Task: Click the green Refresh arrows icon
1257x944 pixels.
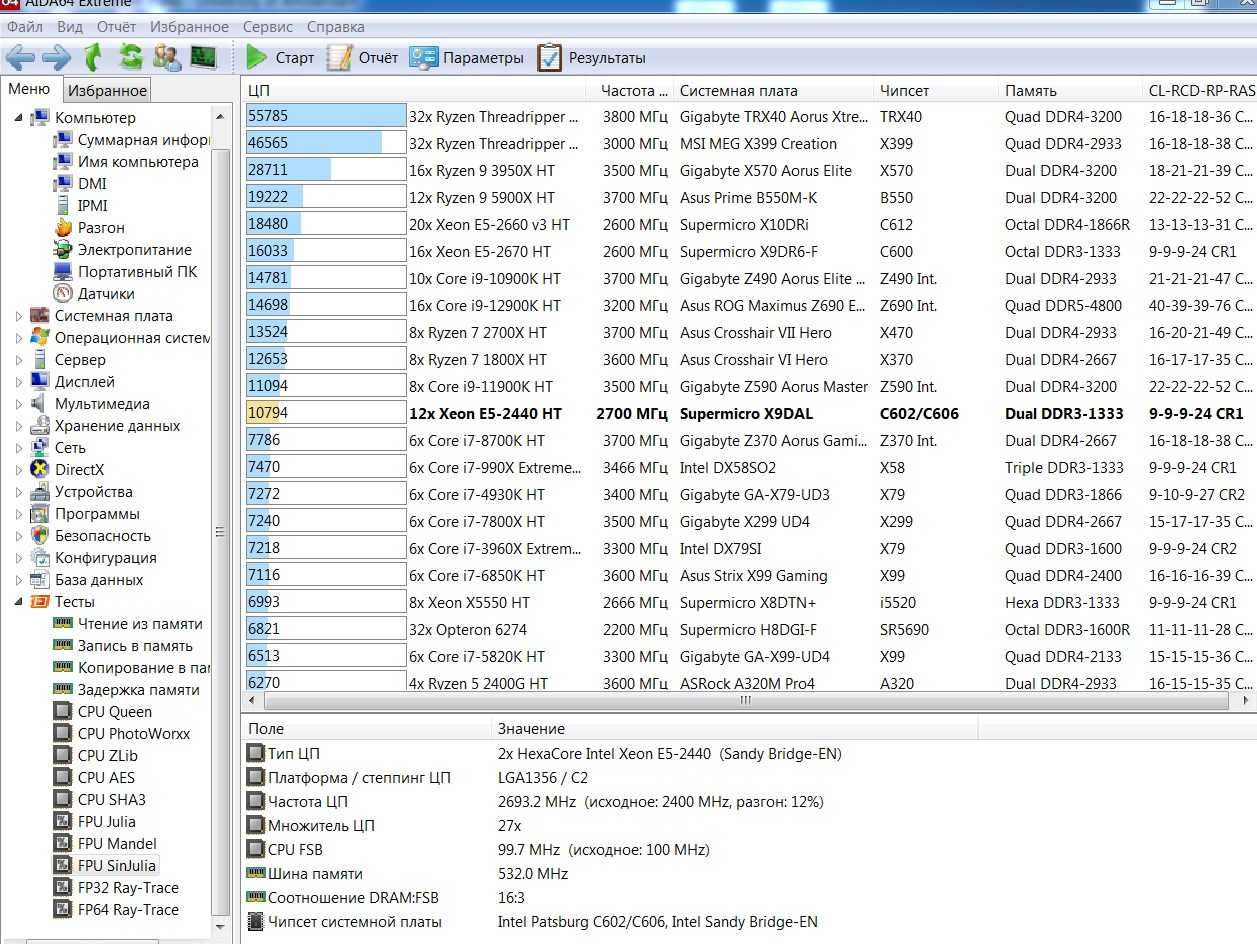Action: coord(130,57)
